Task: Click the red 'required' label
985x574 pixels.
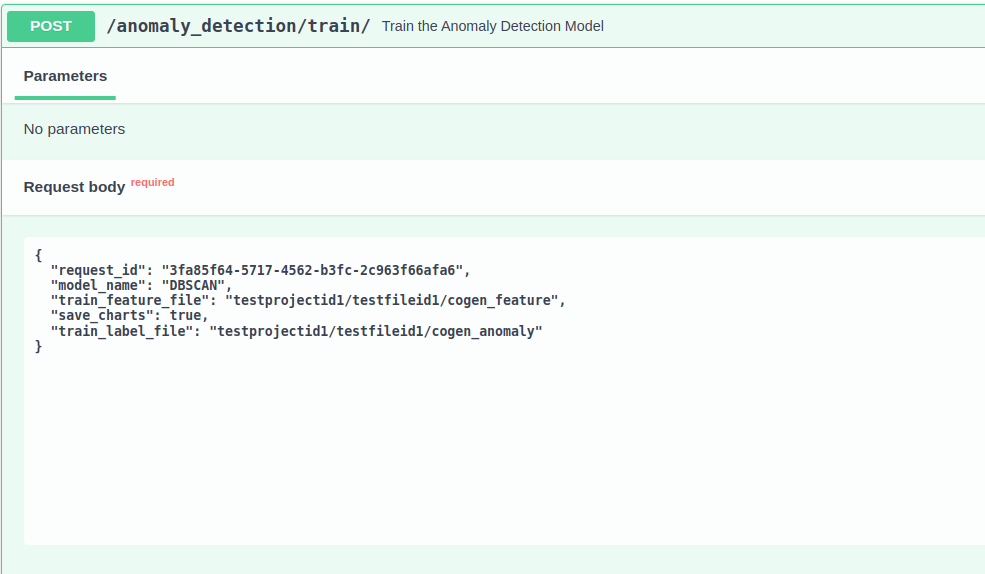Action: (x=152, y=183)
